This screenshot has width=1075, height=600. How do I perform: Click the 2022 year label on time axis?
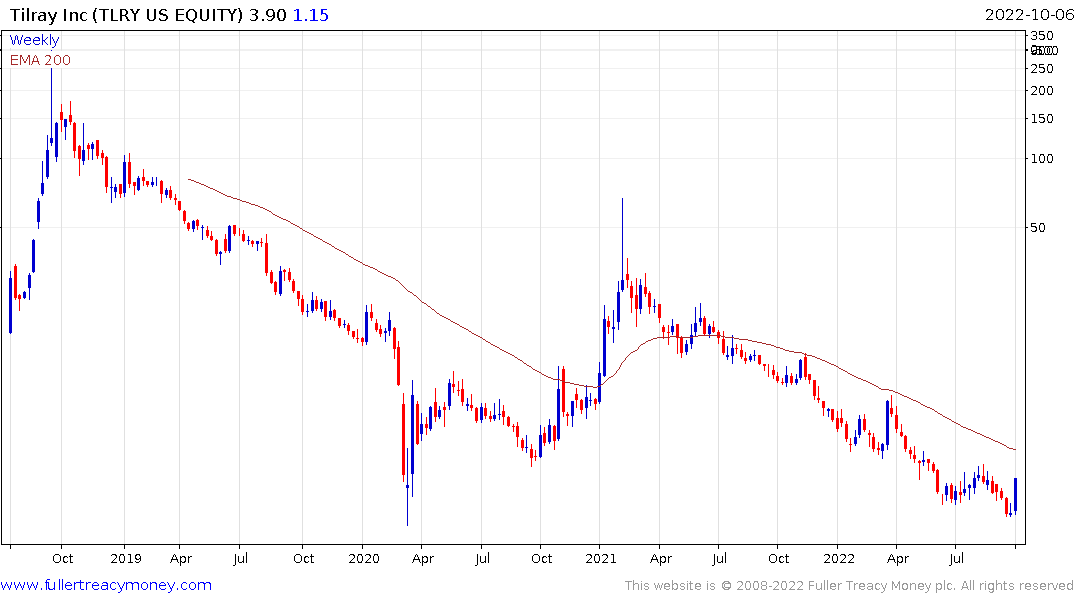838,558
